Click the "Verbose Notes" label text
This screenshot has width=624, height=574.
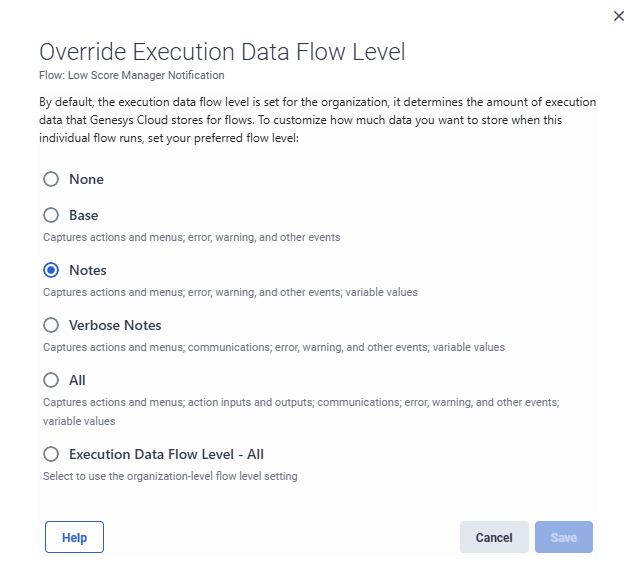[x=115, y=325]
